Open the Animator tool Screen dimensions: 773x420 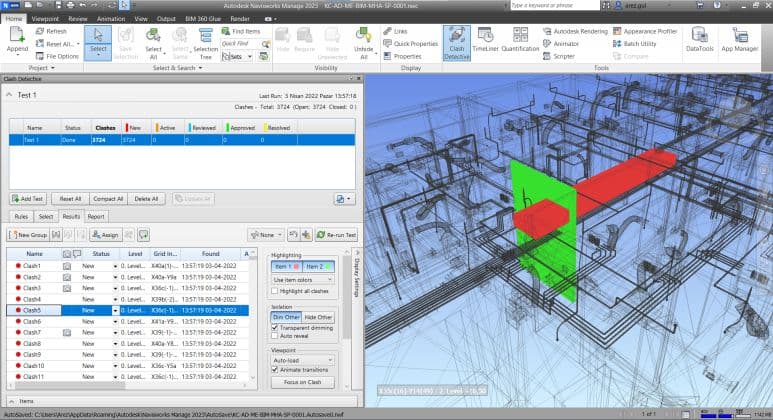(x=561, y=43)
